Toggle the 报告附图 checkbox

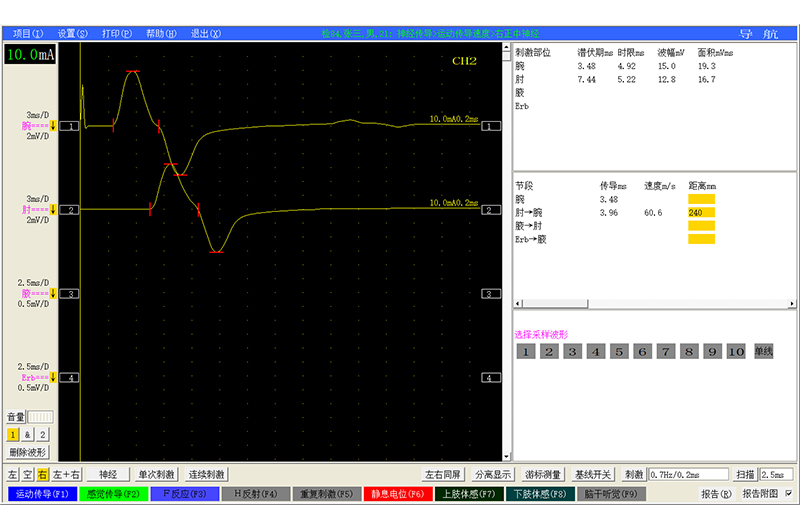pyautogui.click(x=788, y=494)
